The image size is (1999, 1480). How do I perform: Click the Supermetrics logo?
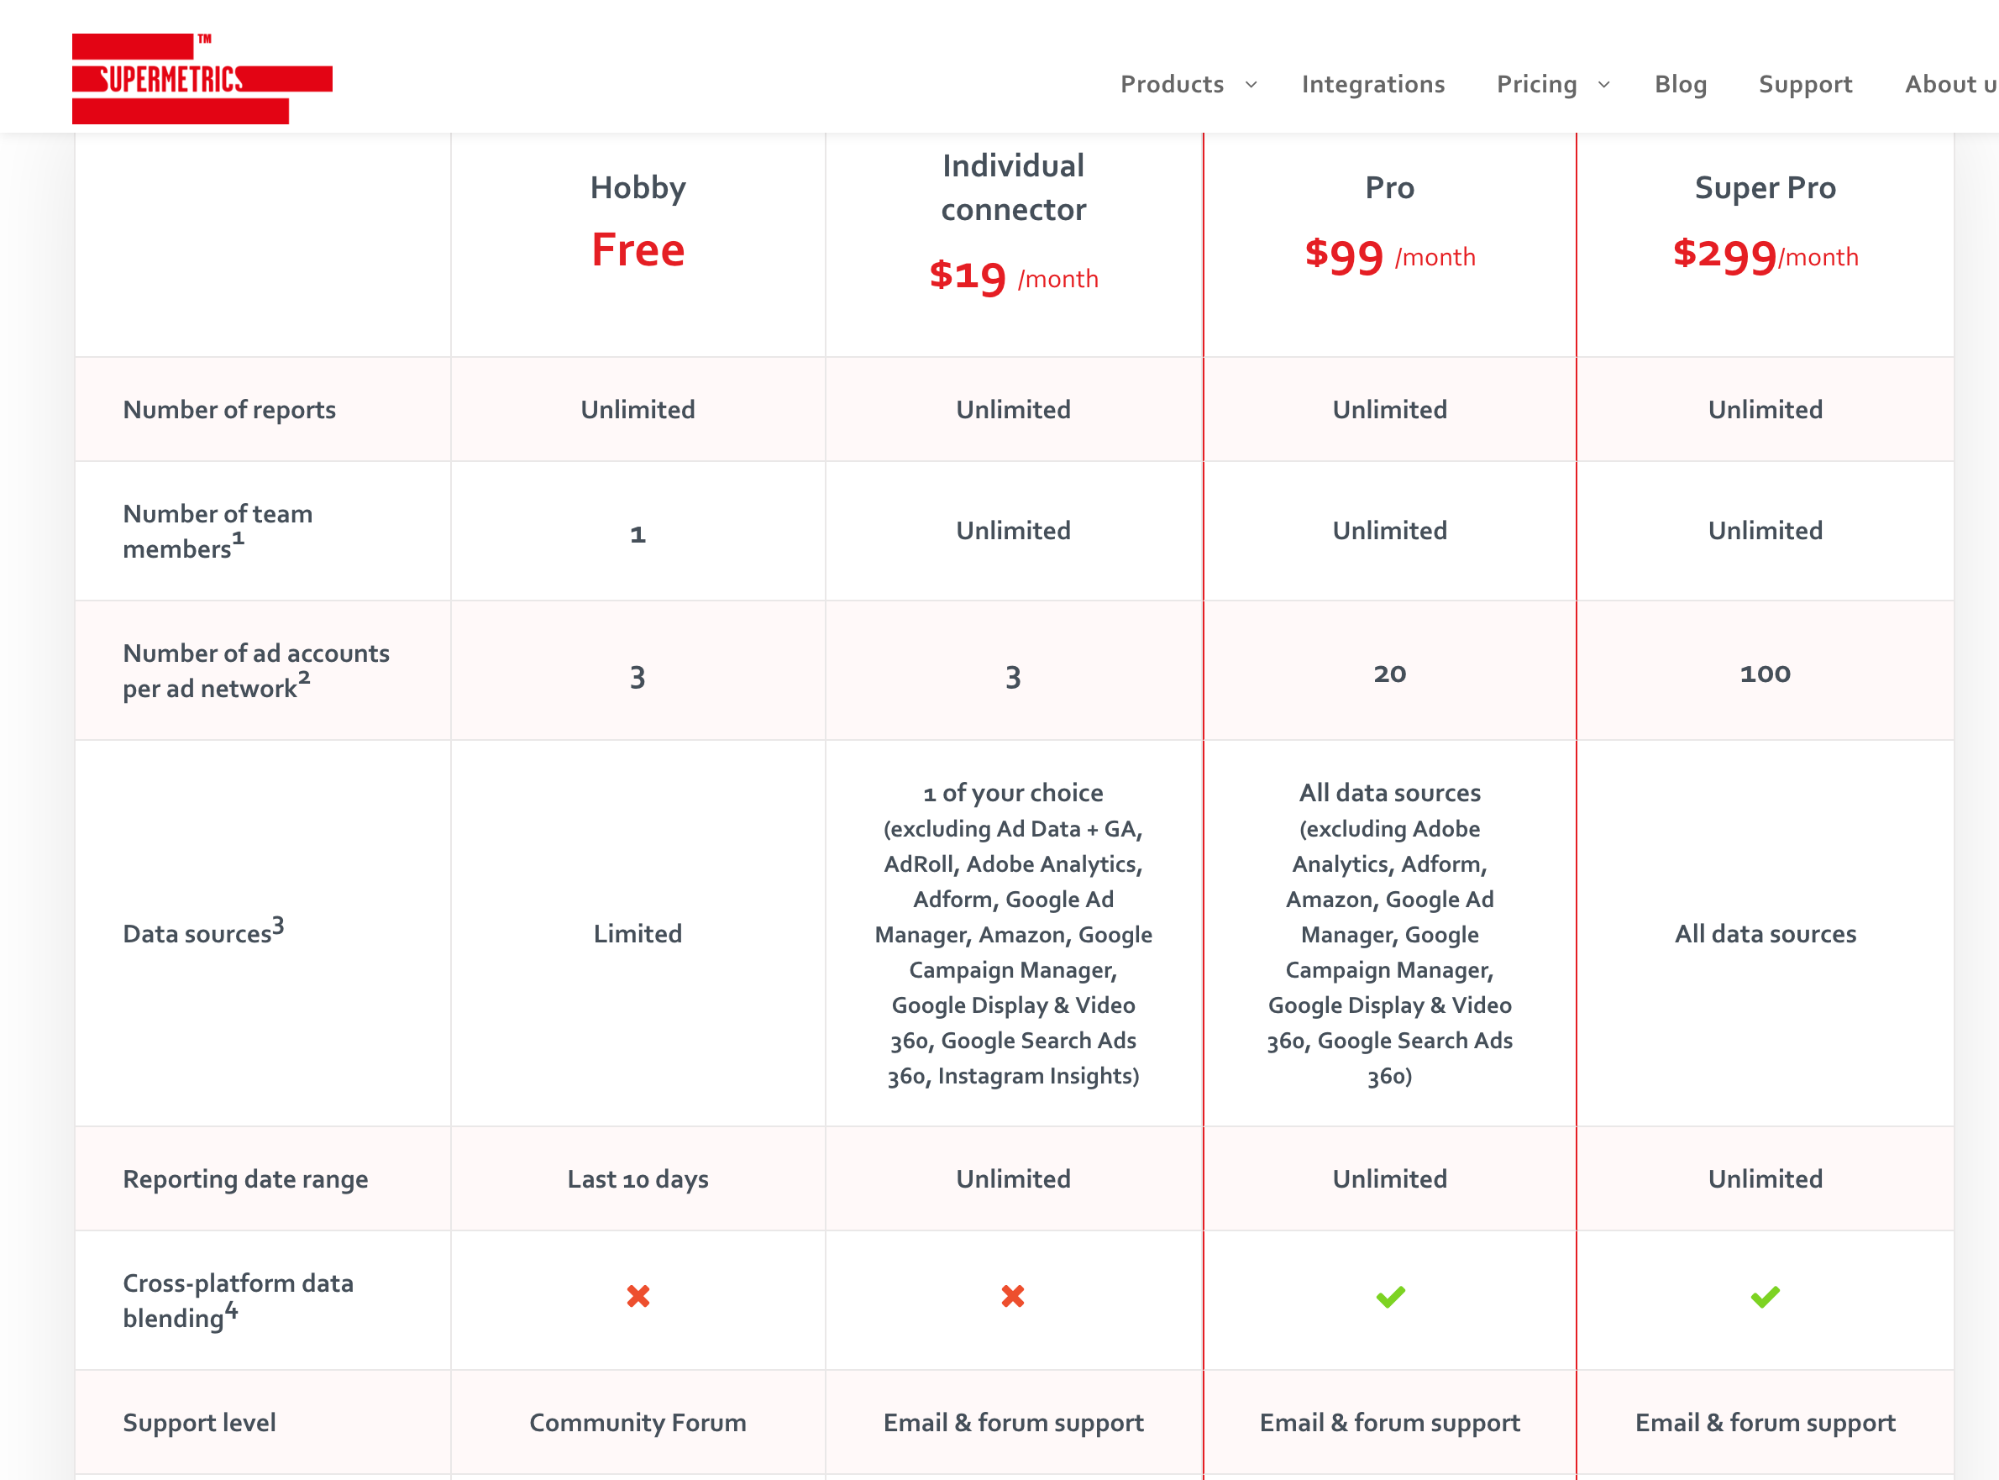[201, 79]
